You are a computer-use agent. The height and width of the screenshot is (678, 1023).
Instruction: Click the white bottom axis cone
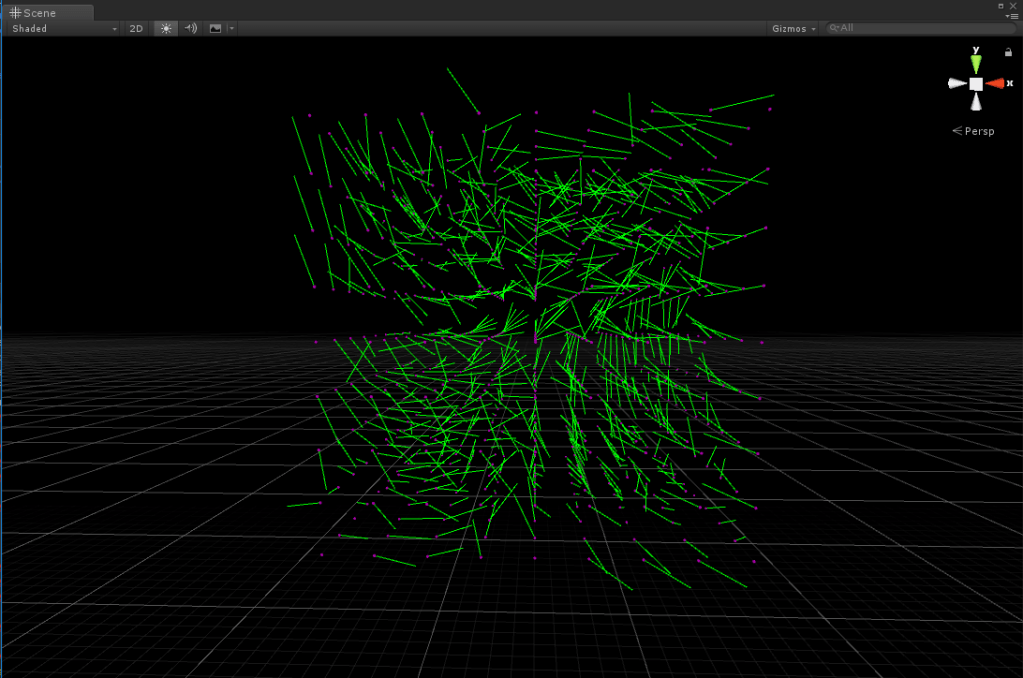976,102
